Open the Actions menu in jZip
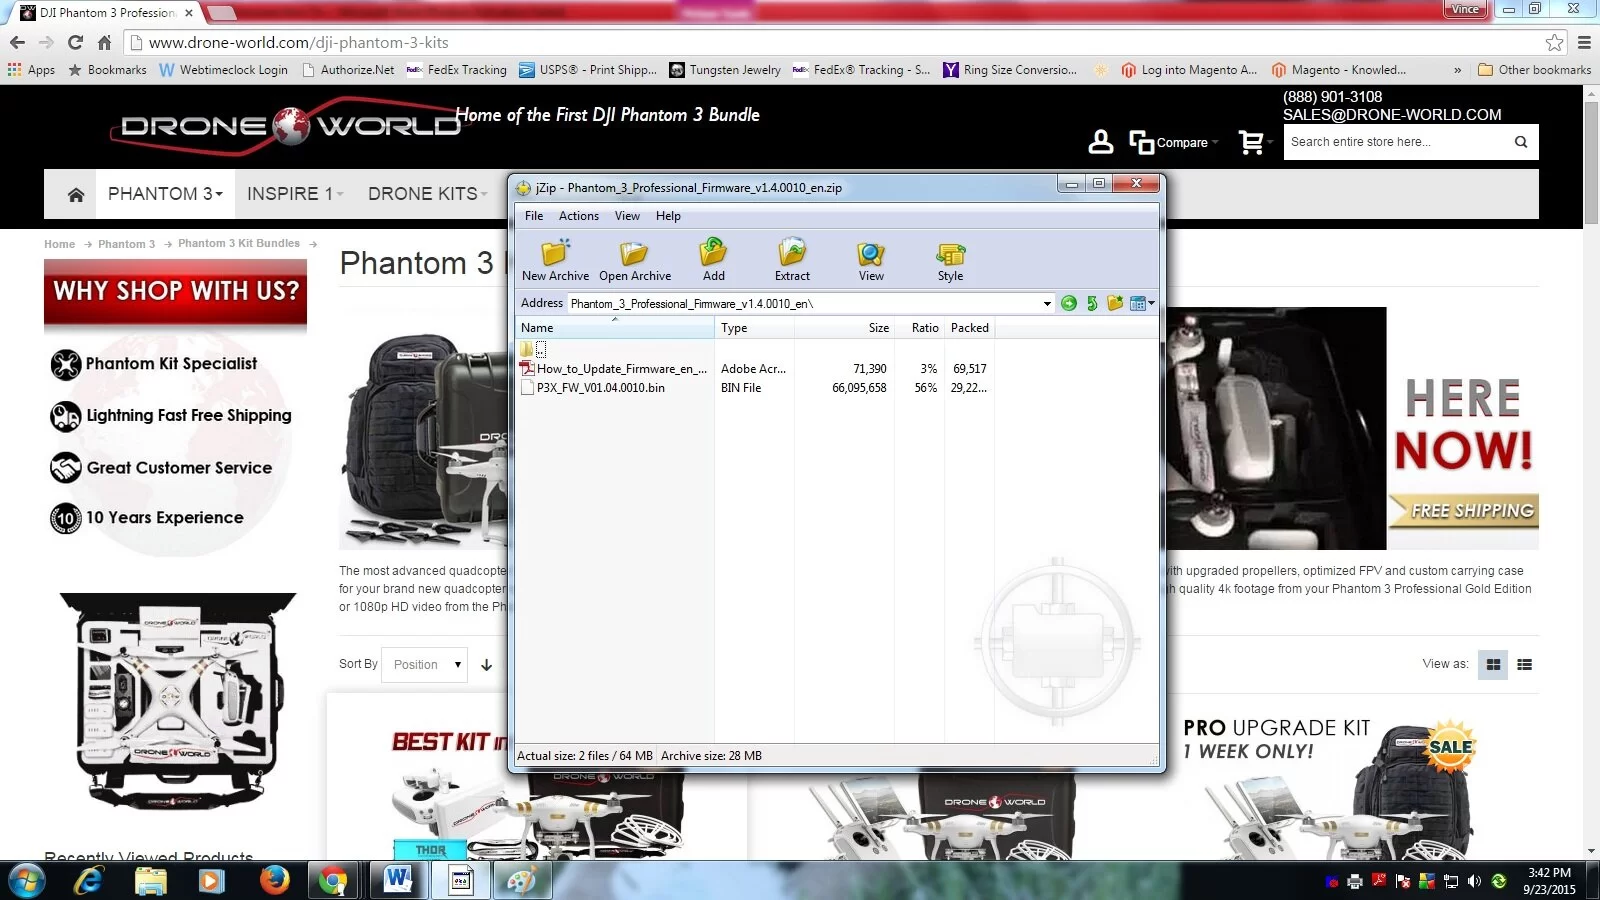Viewport: 1600px width, 900px height. 578,216
